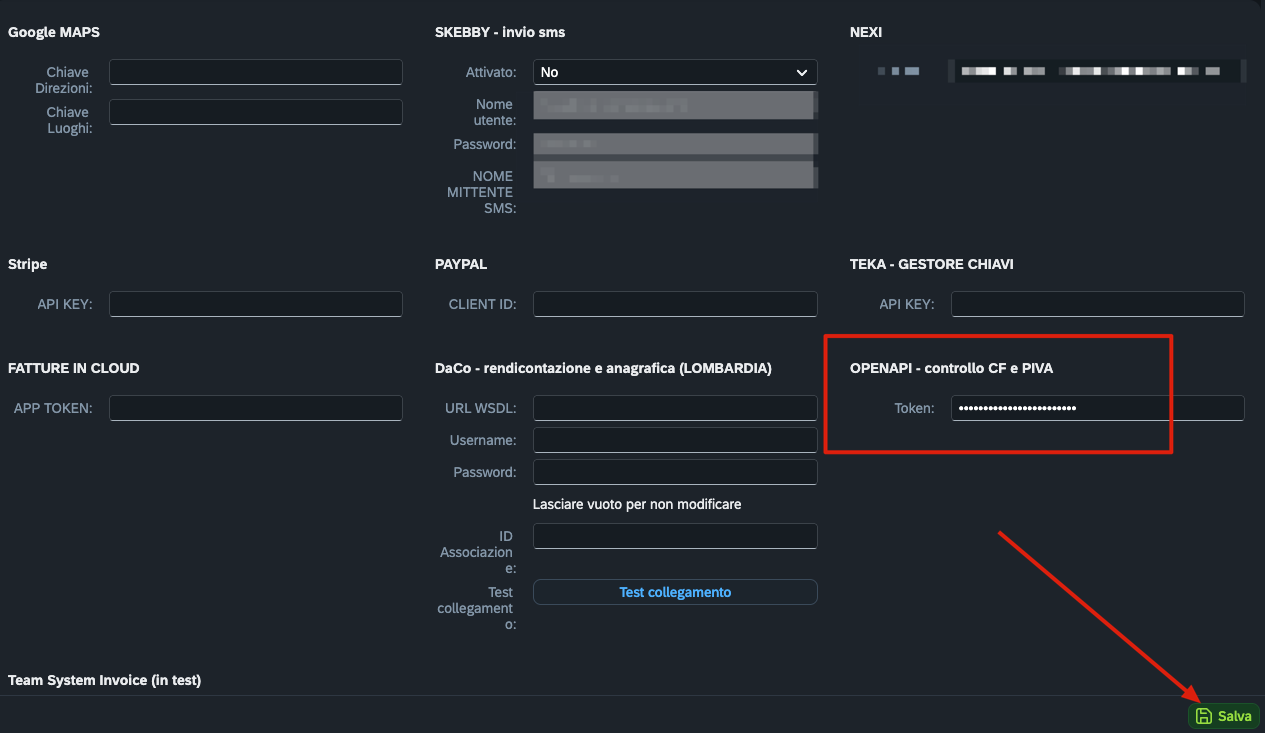The height and width of the screenshot is (733, 1265).
Task: Select the DaCo Username field
Action: coord(674,440)
